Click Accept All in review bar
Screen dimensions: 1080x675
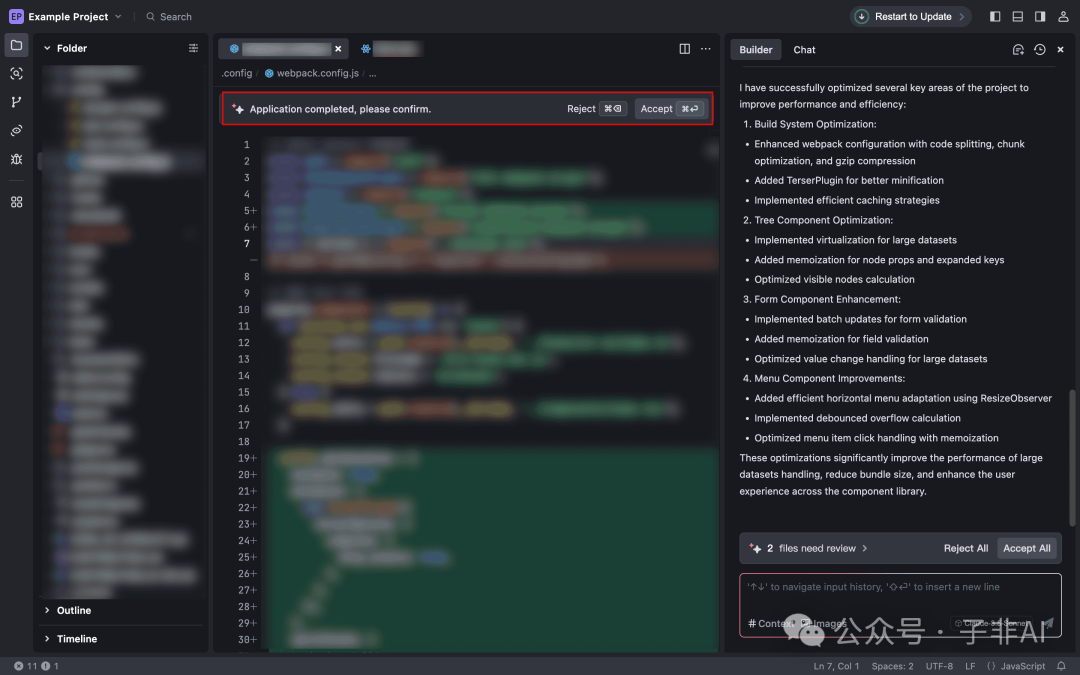click(x=1026, y=548)
